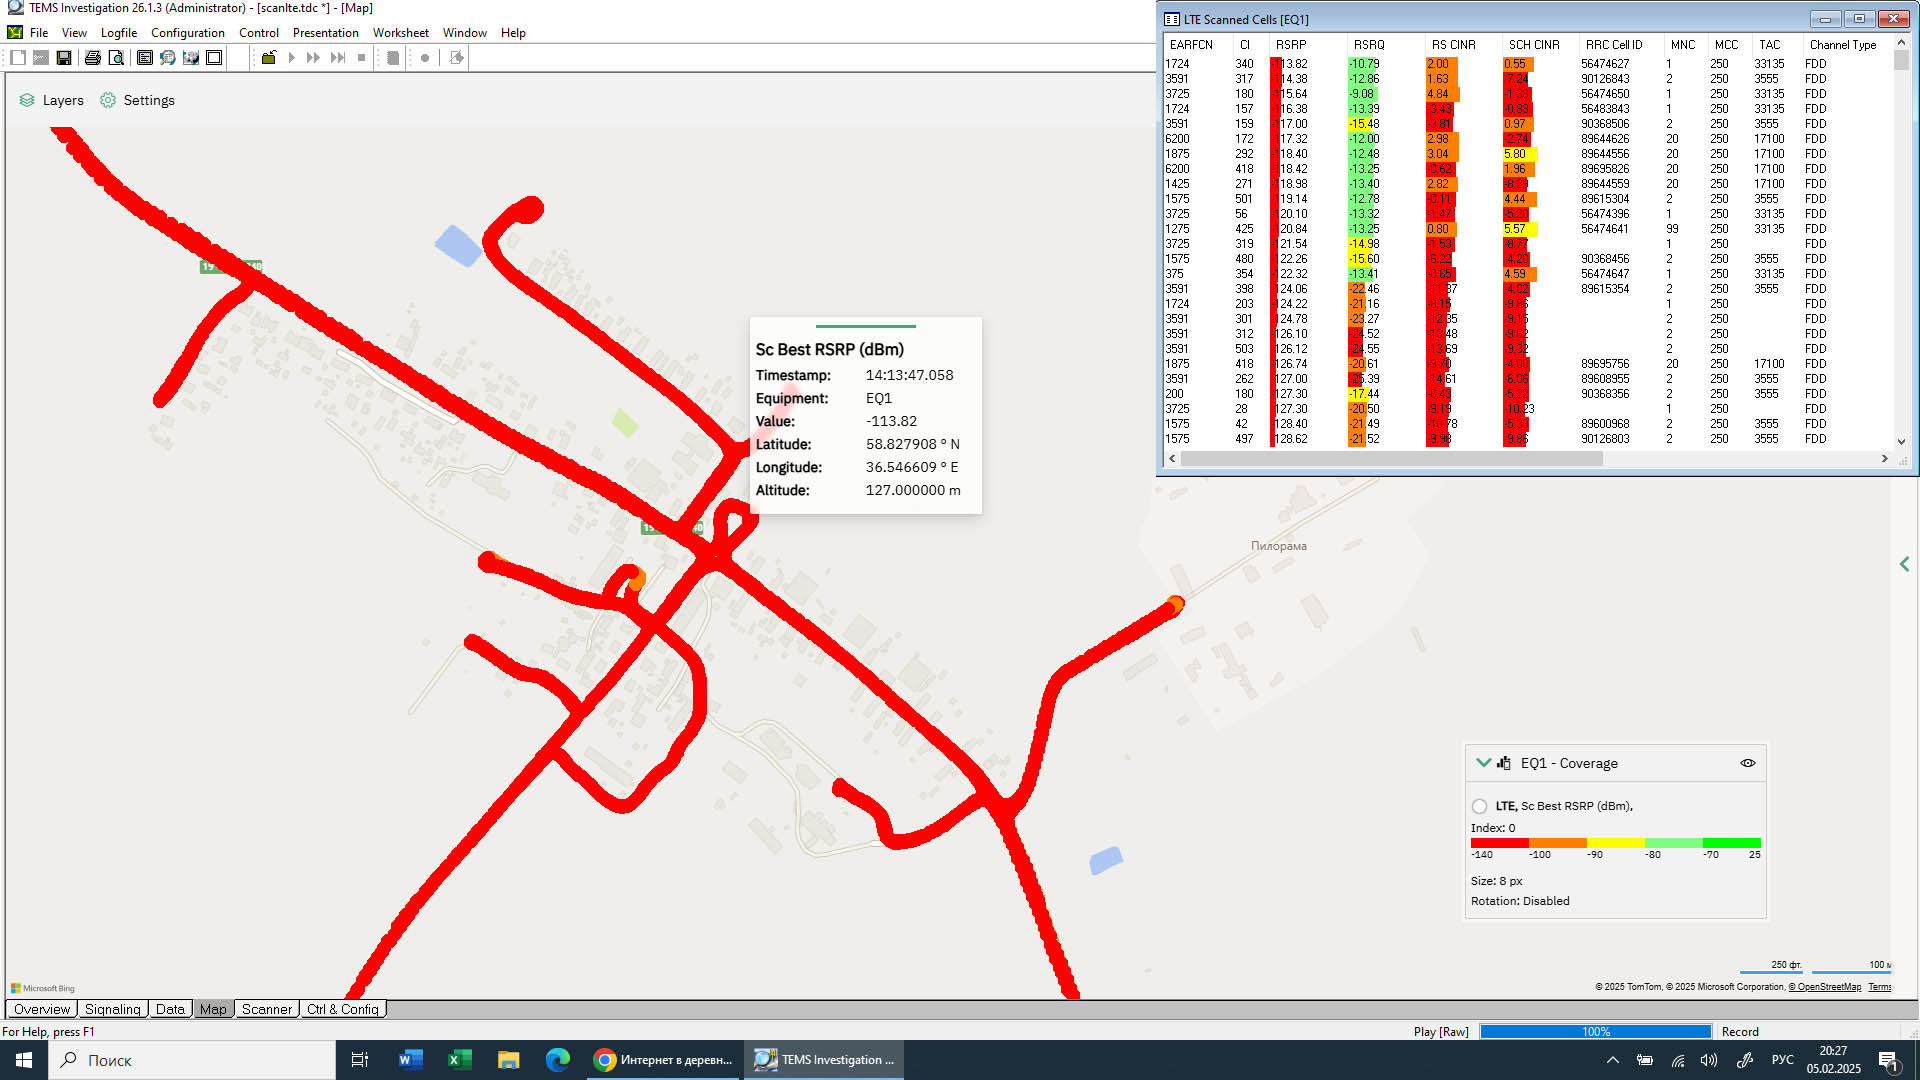Switch to the Overview worksheet tab
The height and width of the screenshot is (1080, 1920).
[x=42, y=1009]
